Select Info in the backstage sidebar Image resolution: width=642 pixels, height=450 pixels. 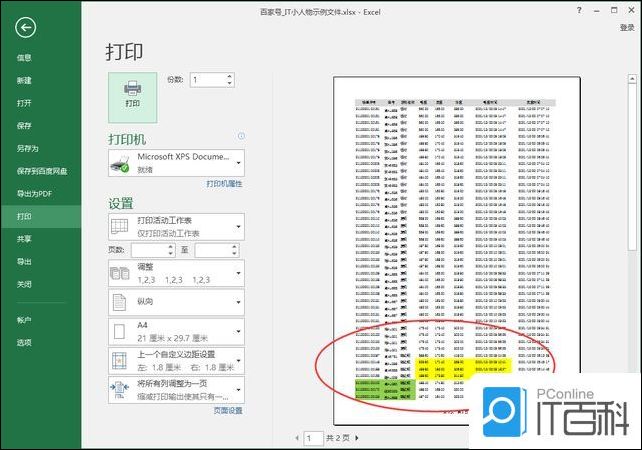tap(24, 58)
